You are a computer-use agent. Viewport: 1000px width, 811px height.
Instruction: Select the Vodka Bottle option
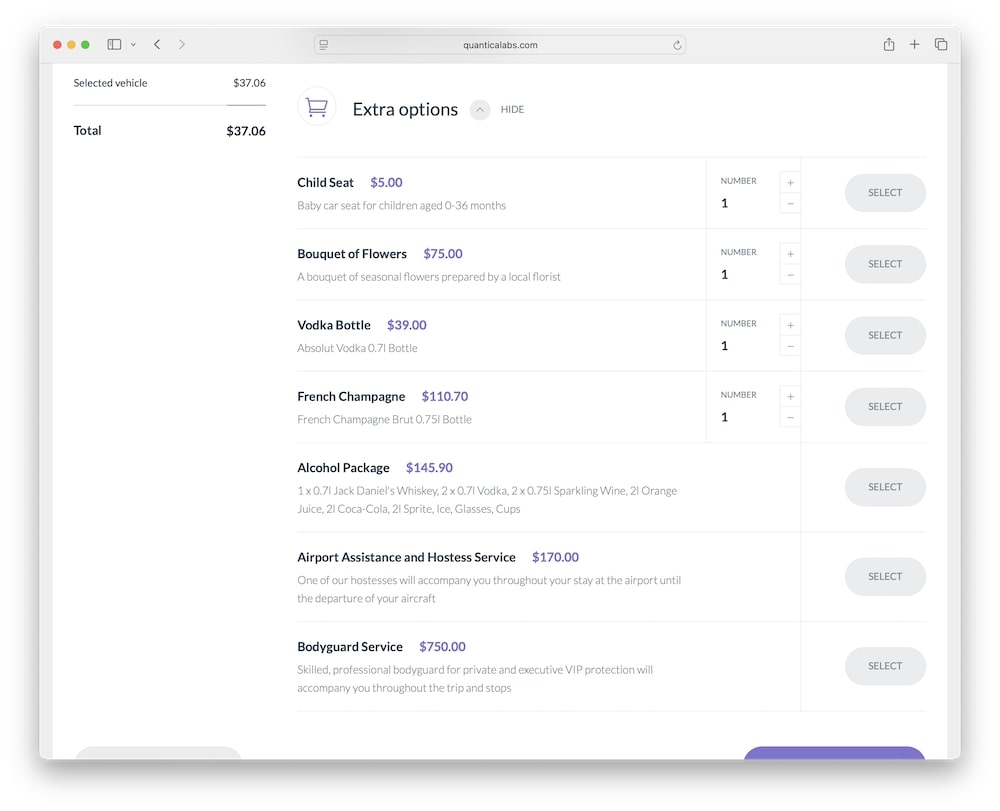pyautogui.click(x=885, y=335)
